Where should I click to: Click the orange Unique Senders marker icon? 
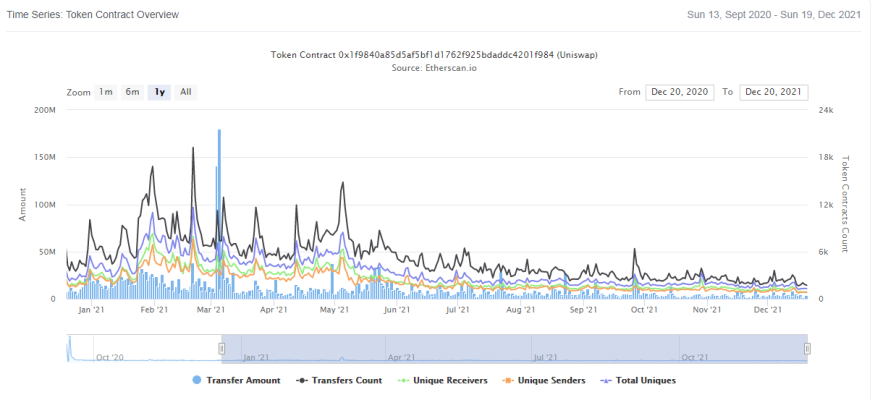(509, 380)
